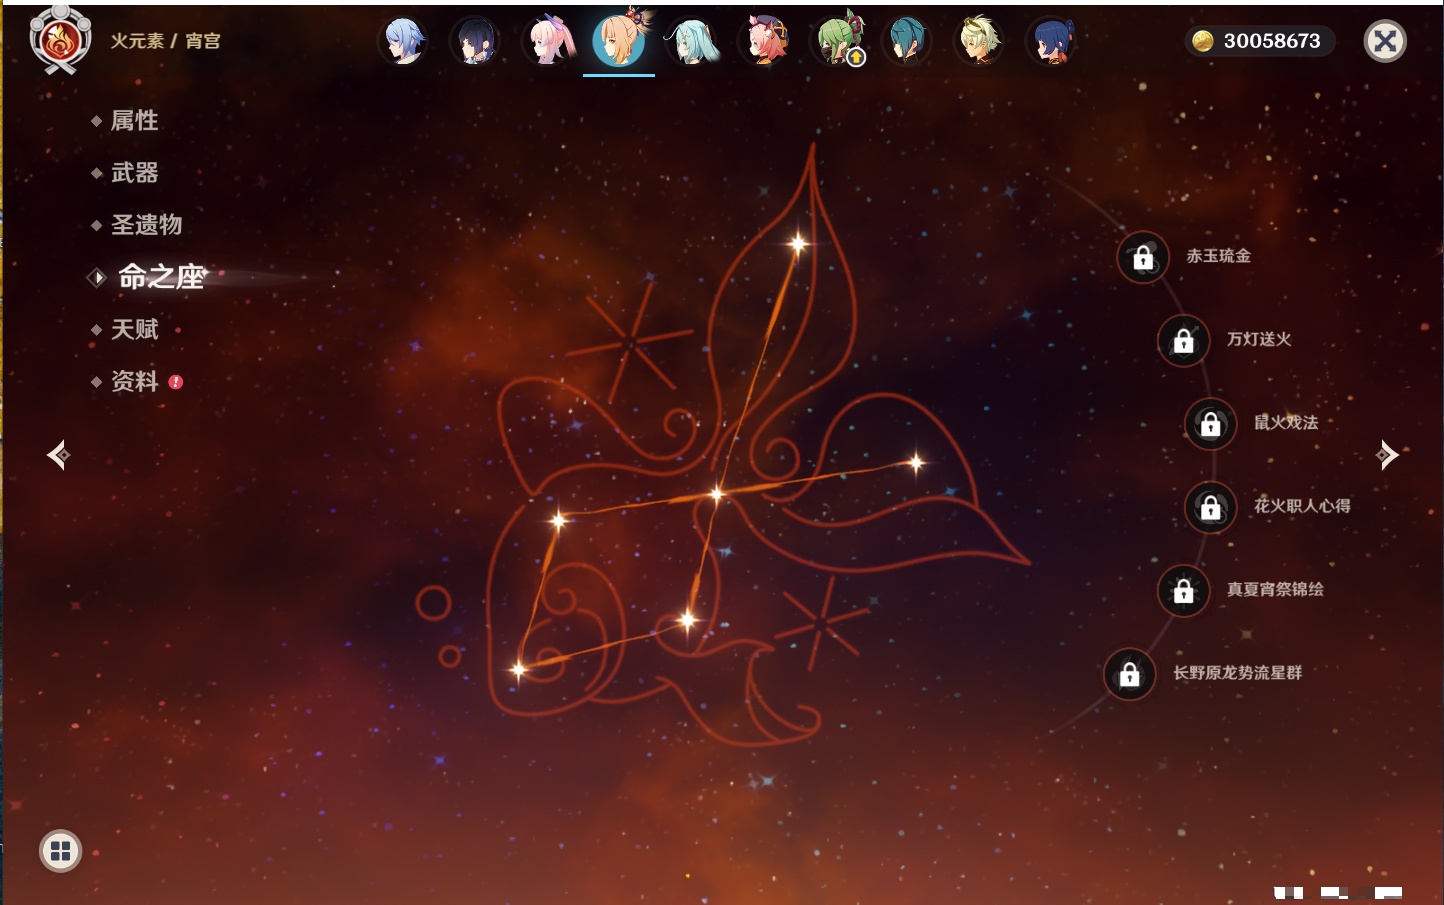Click the lock icon for 鼠火戏法
The width and height of the screenshot is (1444, 905).
pyautogui.click(x=1211, y=424)
